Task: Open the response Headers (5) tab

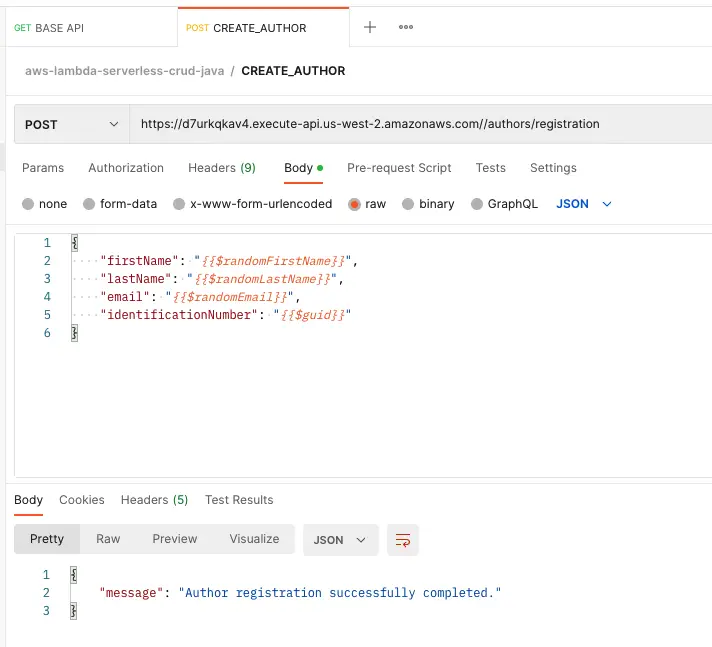Action: click(154, 500)
